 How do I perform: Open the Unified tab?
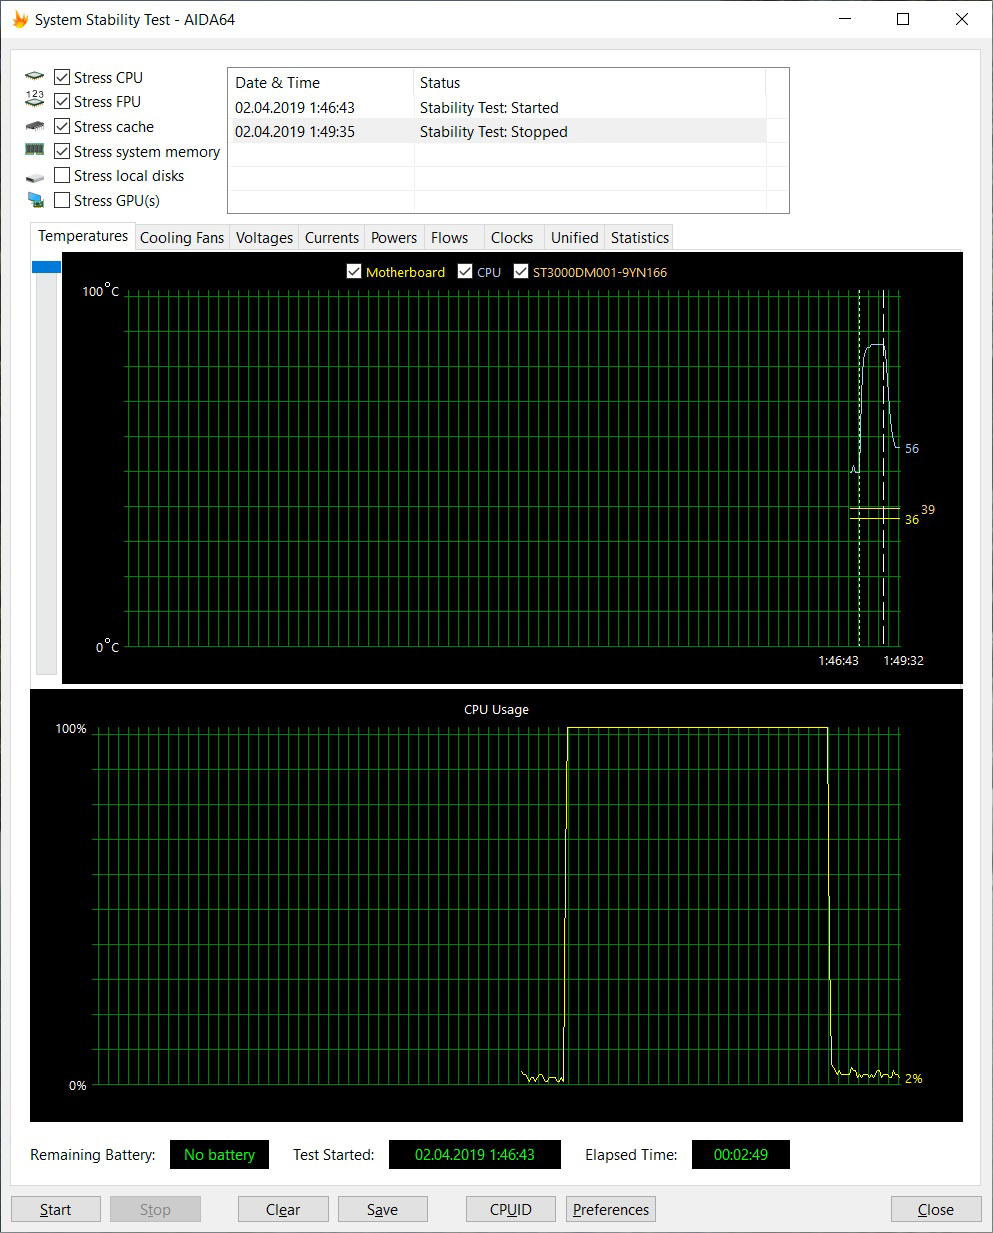tap(574, 238)
